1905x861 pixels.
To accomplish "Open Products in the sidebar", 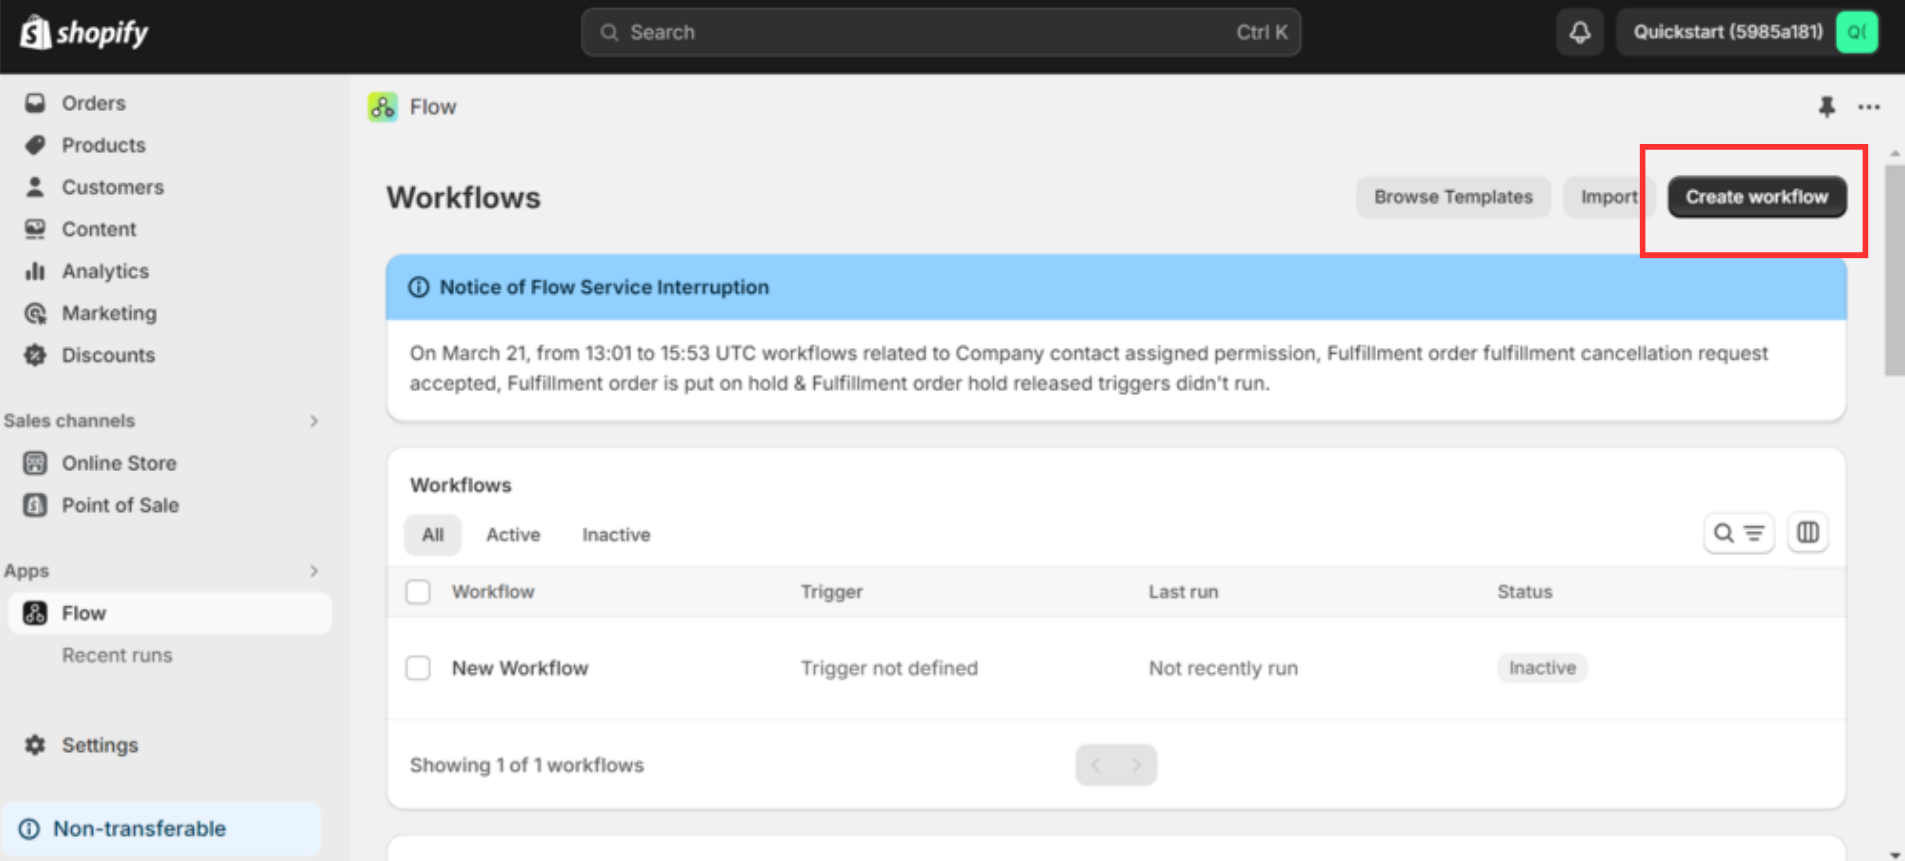I will pos(104,145).
